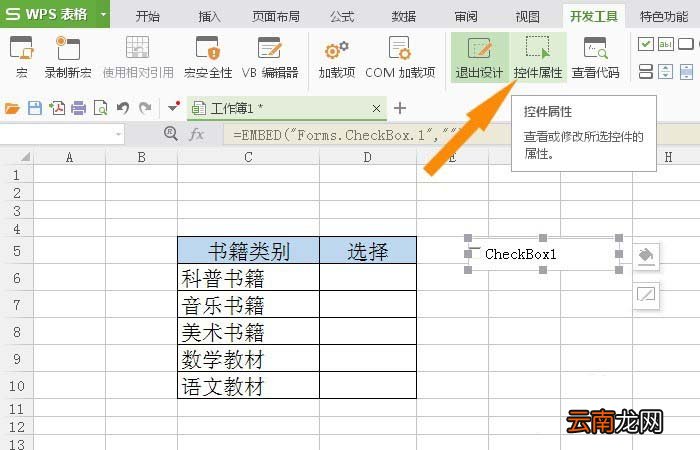Insert a checkbox control from the toolbox
This screenshot has width=700, height=450.
point(646,44)
